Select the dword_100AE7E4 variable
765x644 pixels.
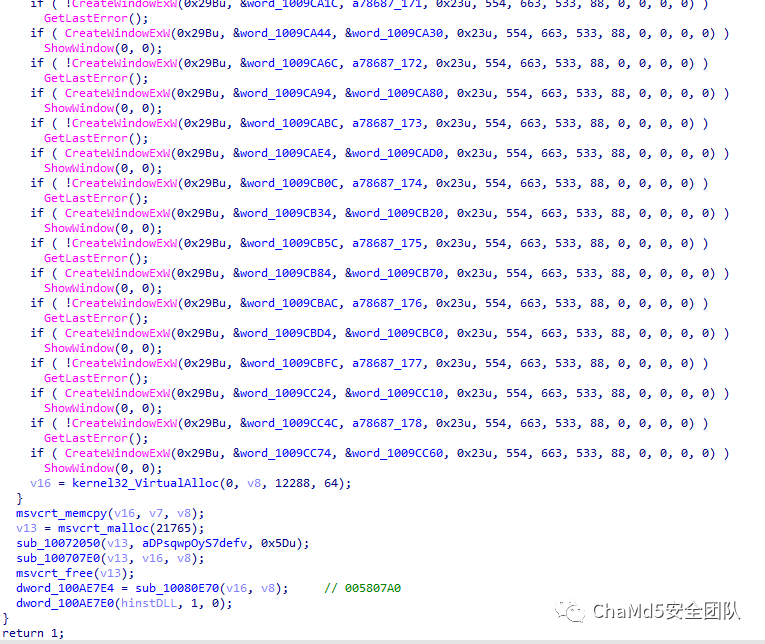[64, 588]
